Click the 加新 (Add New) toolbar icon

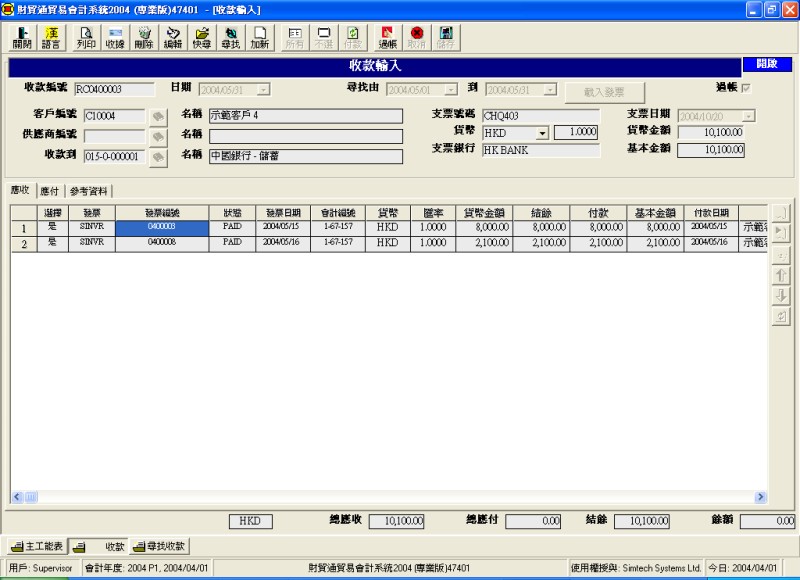[260, 37]
